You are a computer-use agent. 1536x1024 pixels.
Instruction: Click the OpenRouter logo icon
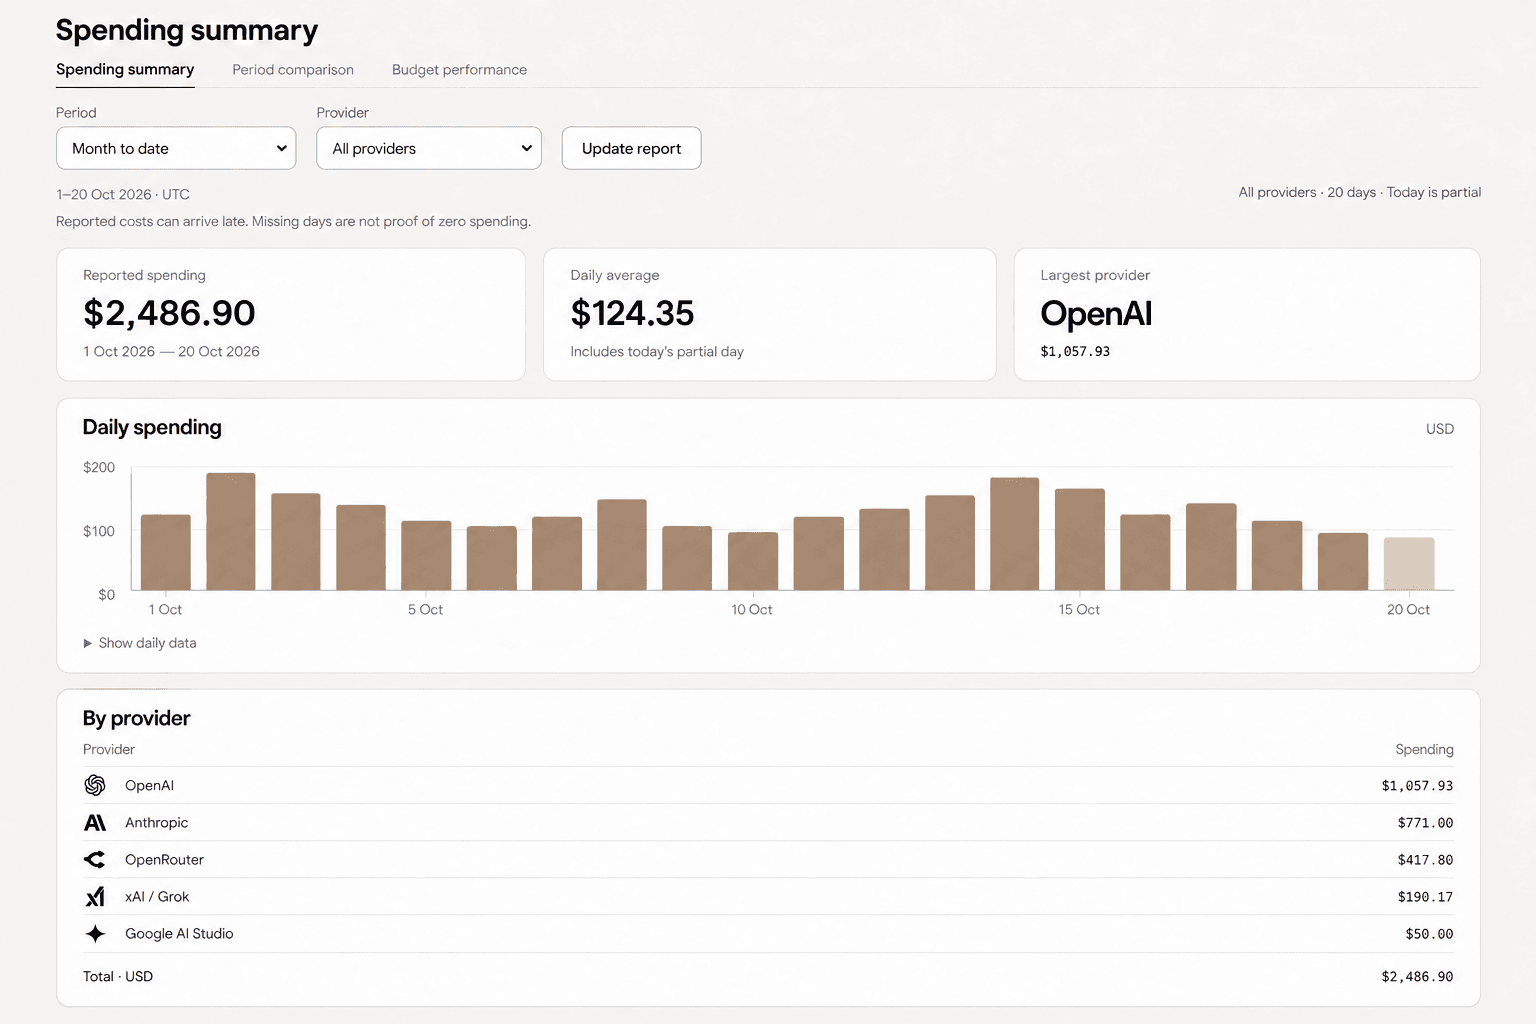(x=95, y=859)
